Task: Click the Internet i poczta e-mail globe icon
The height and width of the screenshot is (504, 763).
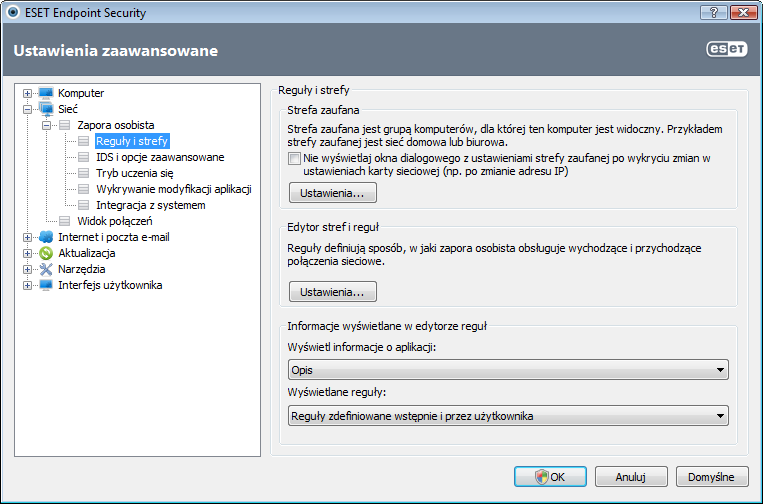Action: (46, 237)
